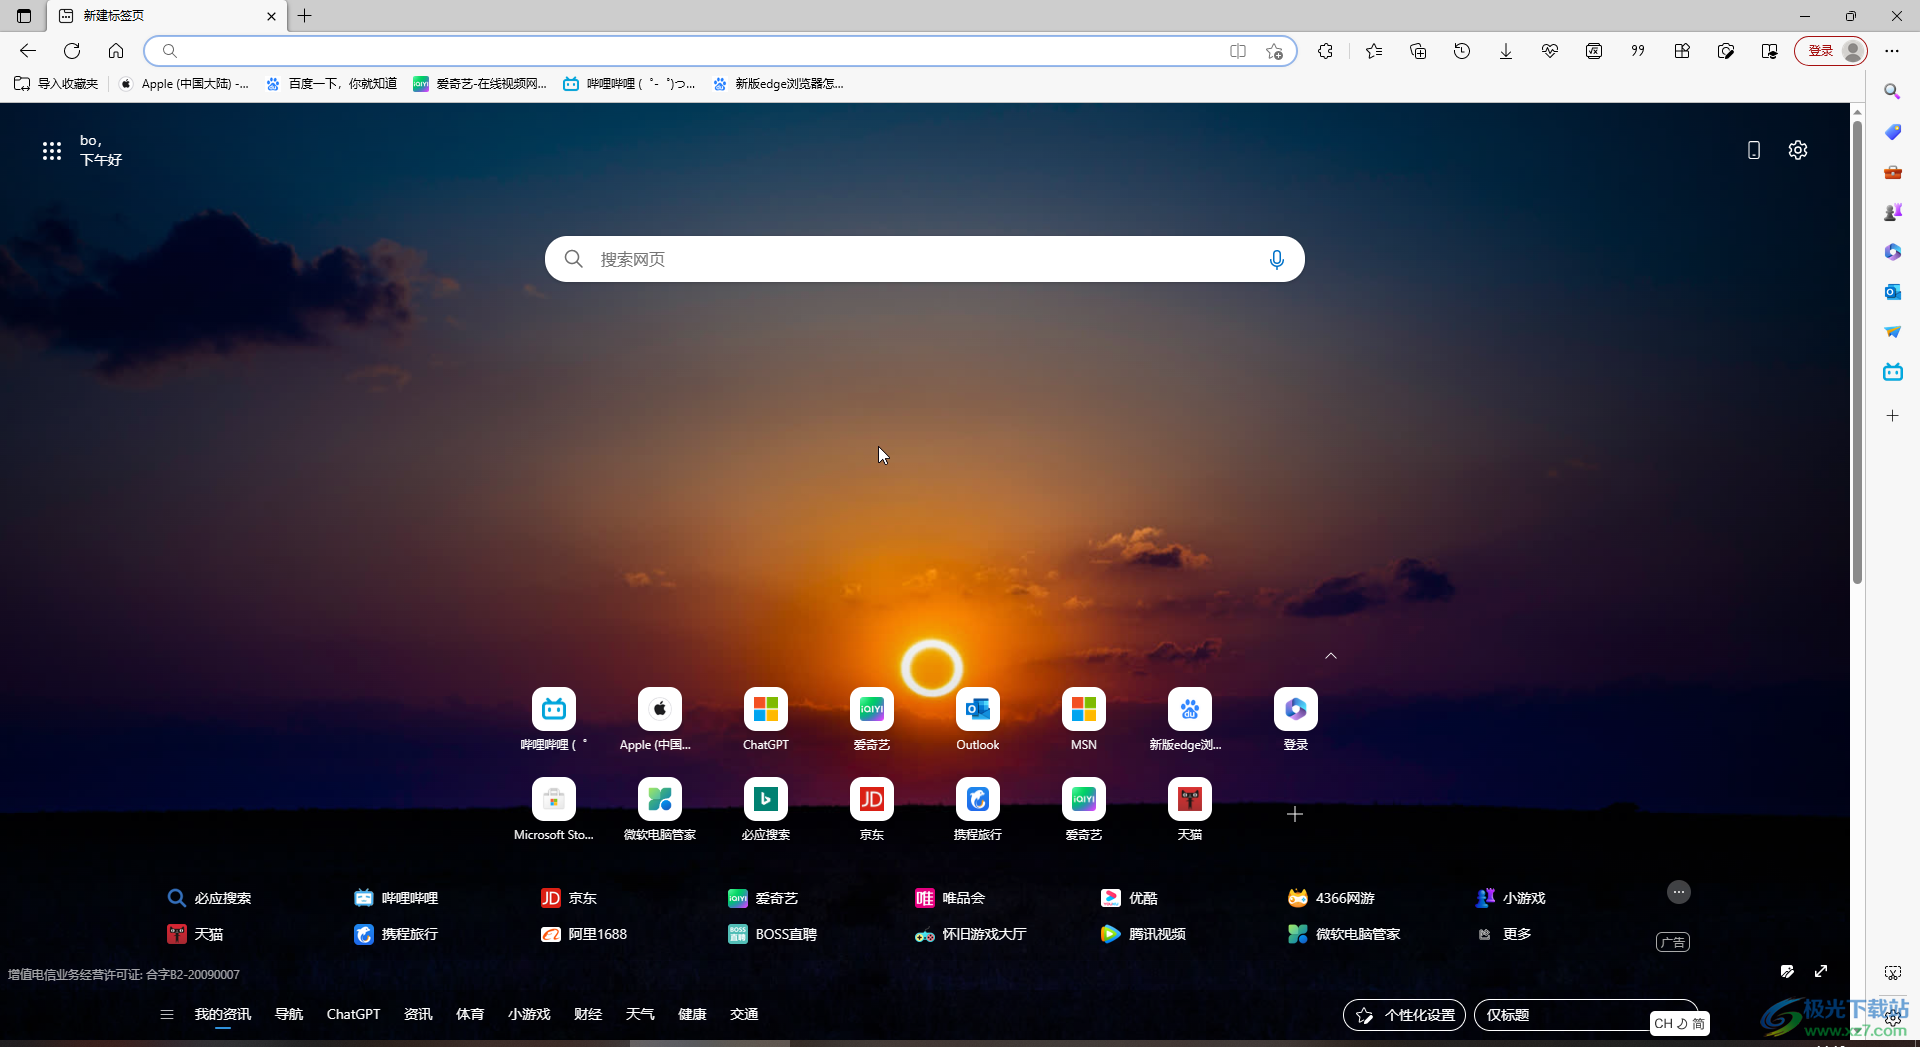Open a new tab with plus
The width and height of the screenshot is (1920, 1047).
305,16
